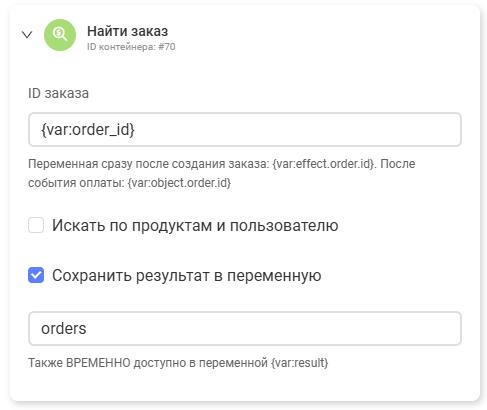Viewport: 487px width, 410px height.
Task: Enable Искать по продуктам и пользователю checkbox
Action: pyautogui.click(x=36, y=225)
